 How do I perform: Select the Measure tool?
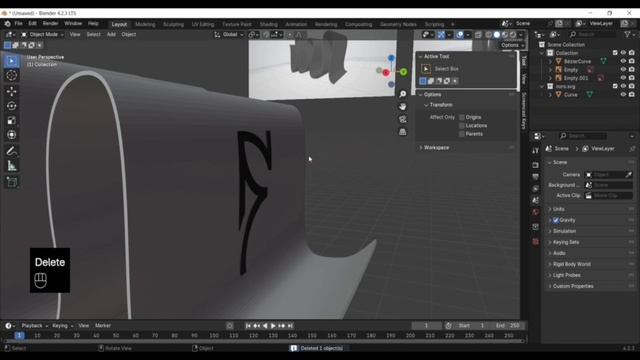click(x=11, y=166)
